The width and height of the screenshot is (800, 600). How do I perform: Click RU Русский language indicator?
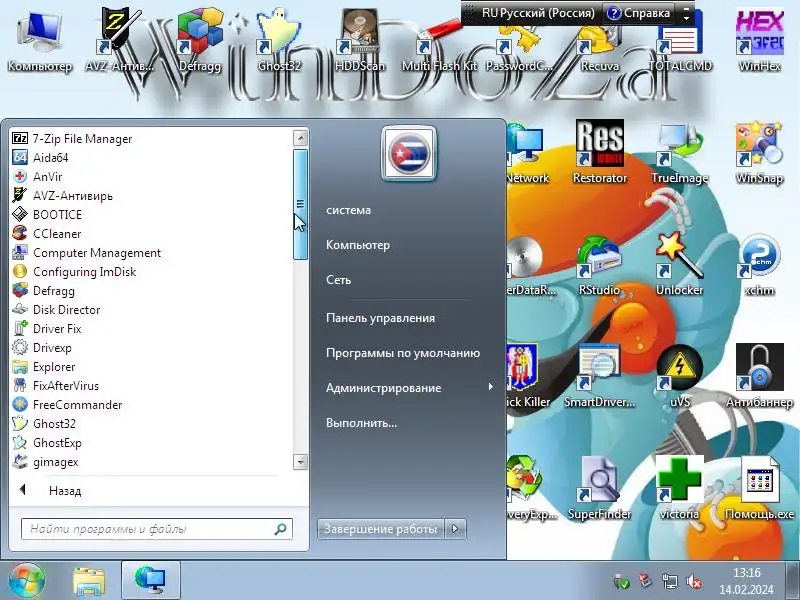[538, 13]
